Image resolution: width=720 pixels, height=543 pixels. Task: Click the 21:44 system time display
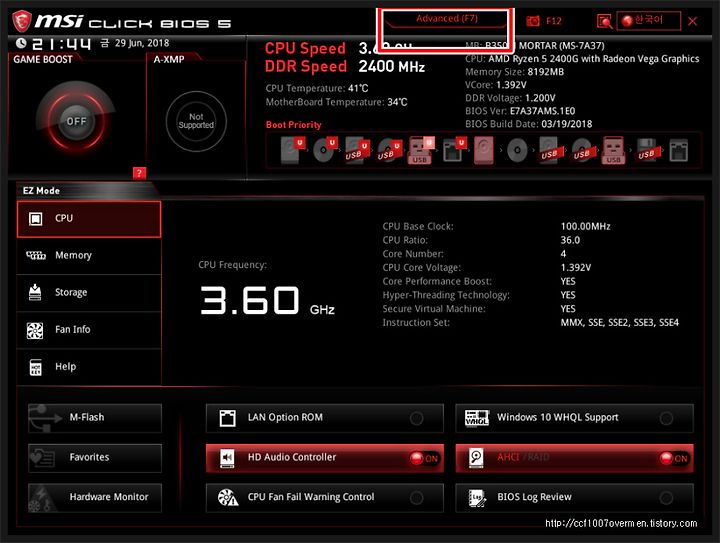61,44
